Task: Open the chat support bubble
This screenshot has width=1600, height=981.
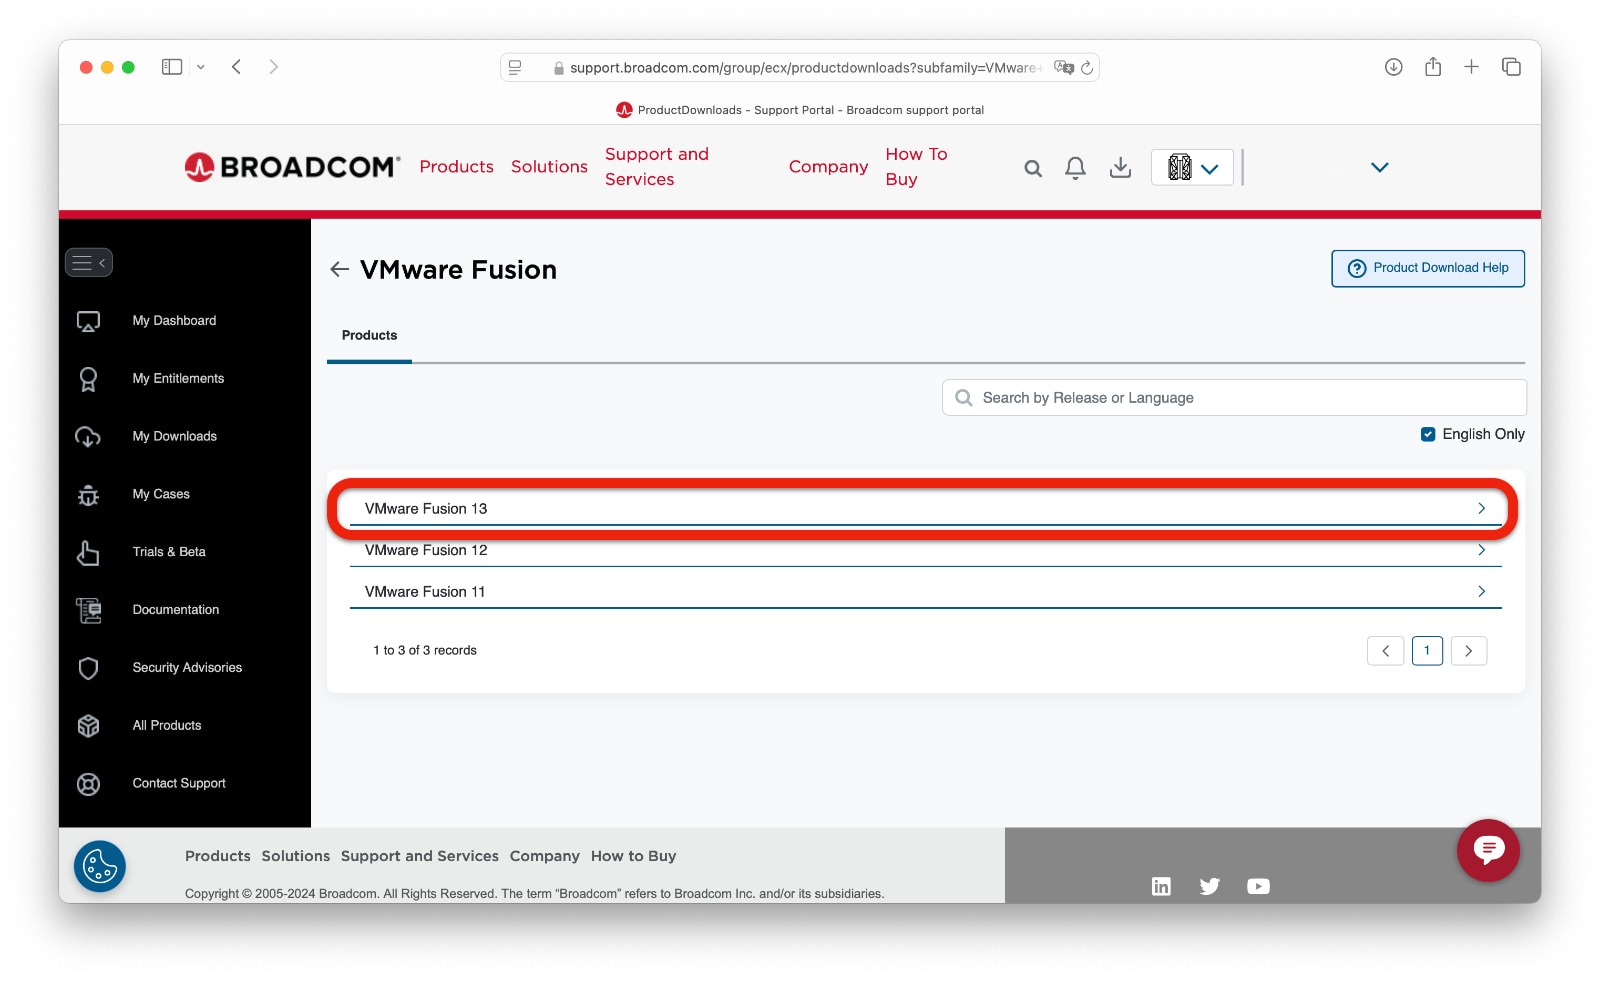Action: (x=1488, y=850)
